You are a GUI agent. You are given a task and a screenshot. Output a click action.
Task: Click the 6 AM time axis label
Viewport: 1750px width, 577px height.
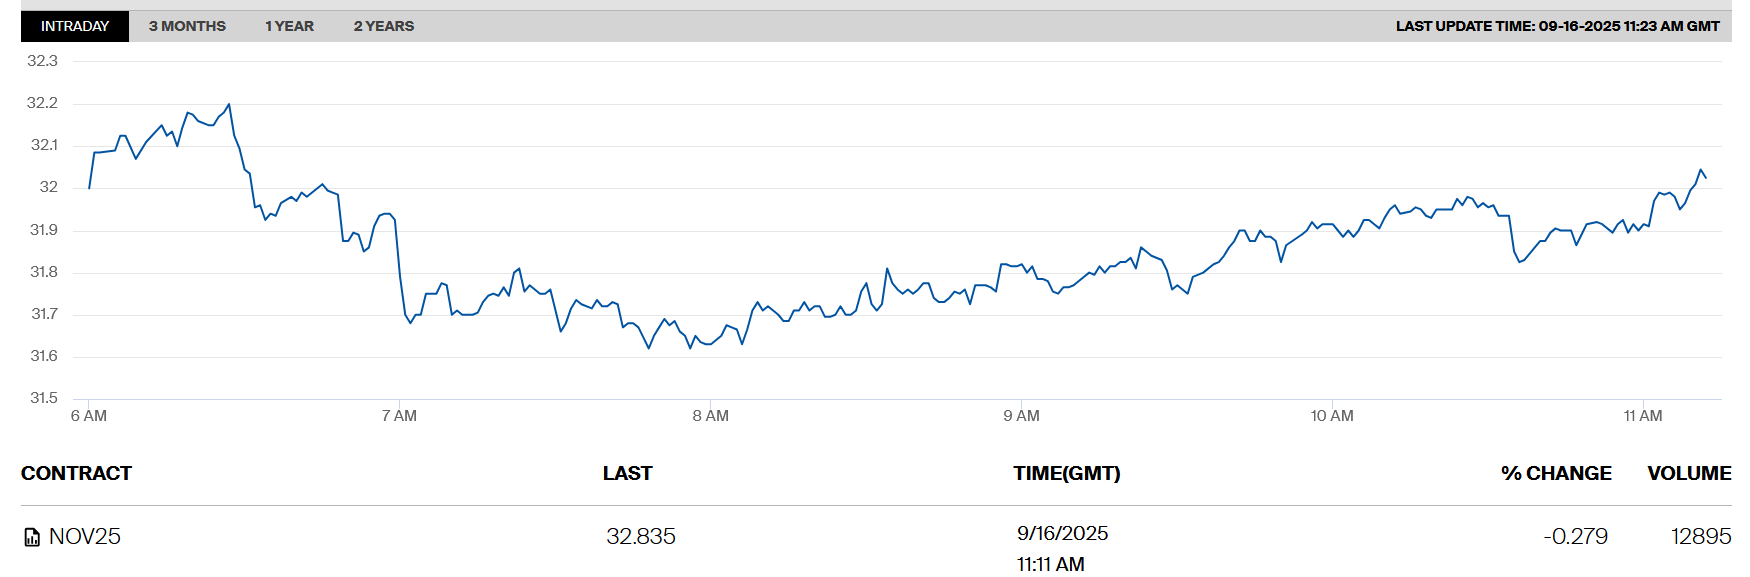tap(89, 416)
